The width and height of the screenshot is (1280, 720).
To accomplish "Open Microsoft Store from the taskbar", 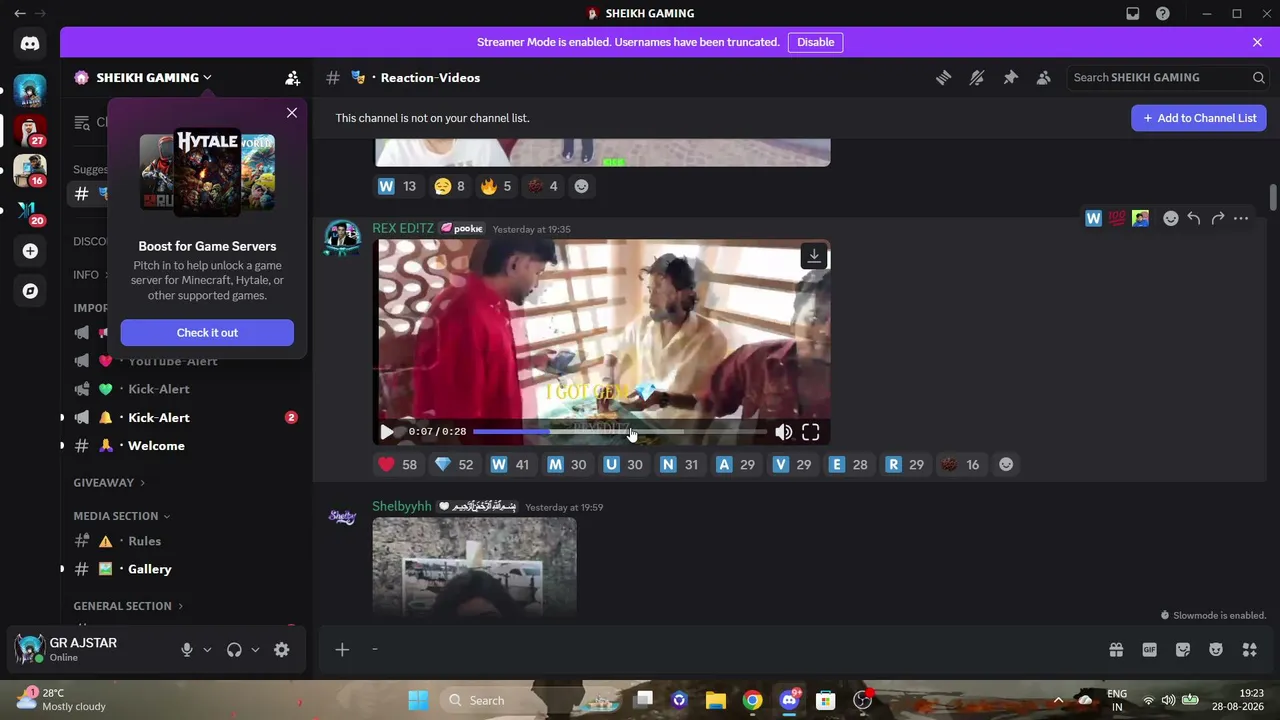I will (x=826, y=700).
